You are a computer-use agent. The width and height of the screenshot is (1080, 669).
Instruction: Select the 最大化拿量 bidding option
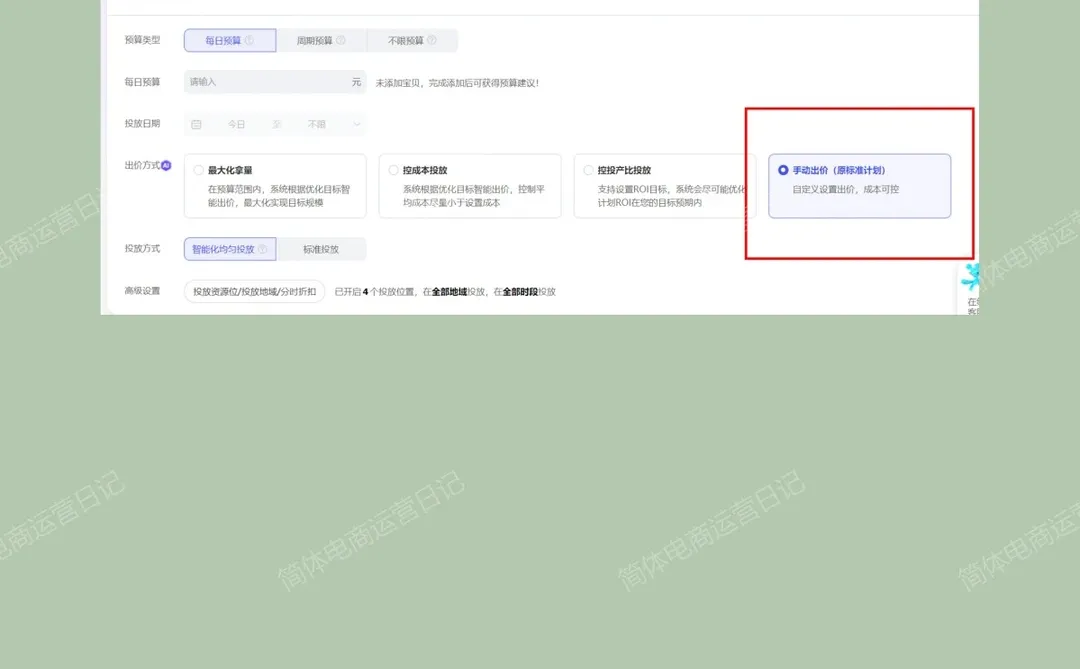198,170
